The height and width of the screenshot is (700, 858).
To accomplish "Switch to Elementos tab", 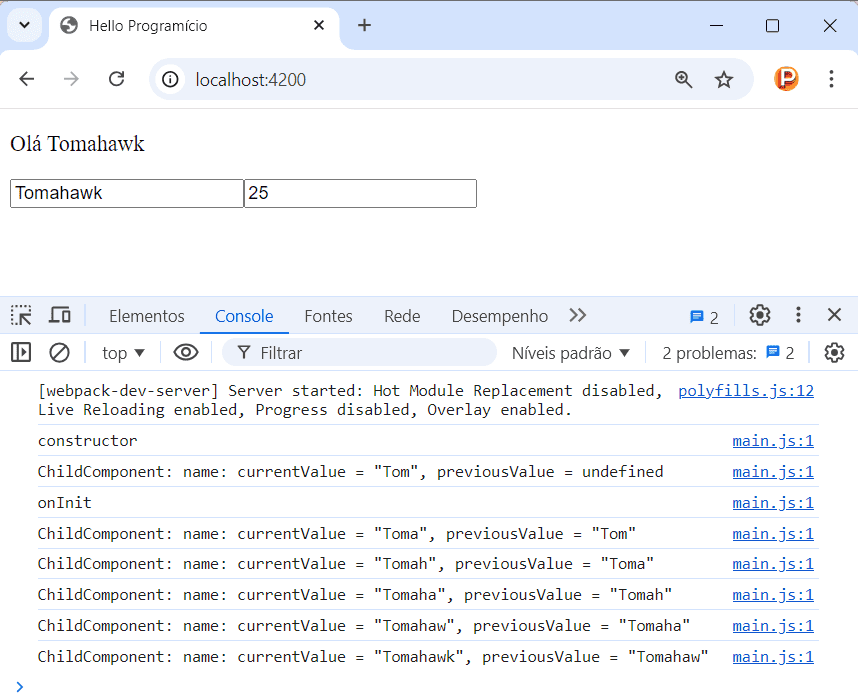I will click(x=147, y=316).
